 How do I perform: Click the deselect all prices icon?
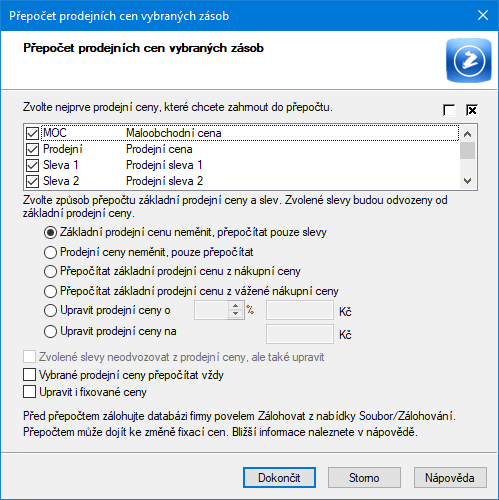(x=449, y=110)
